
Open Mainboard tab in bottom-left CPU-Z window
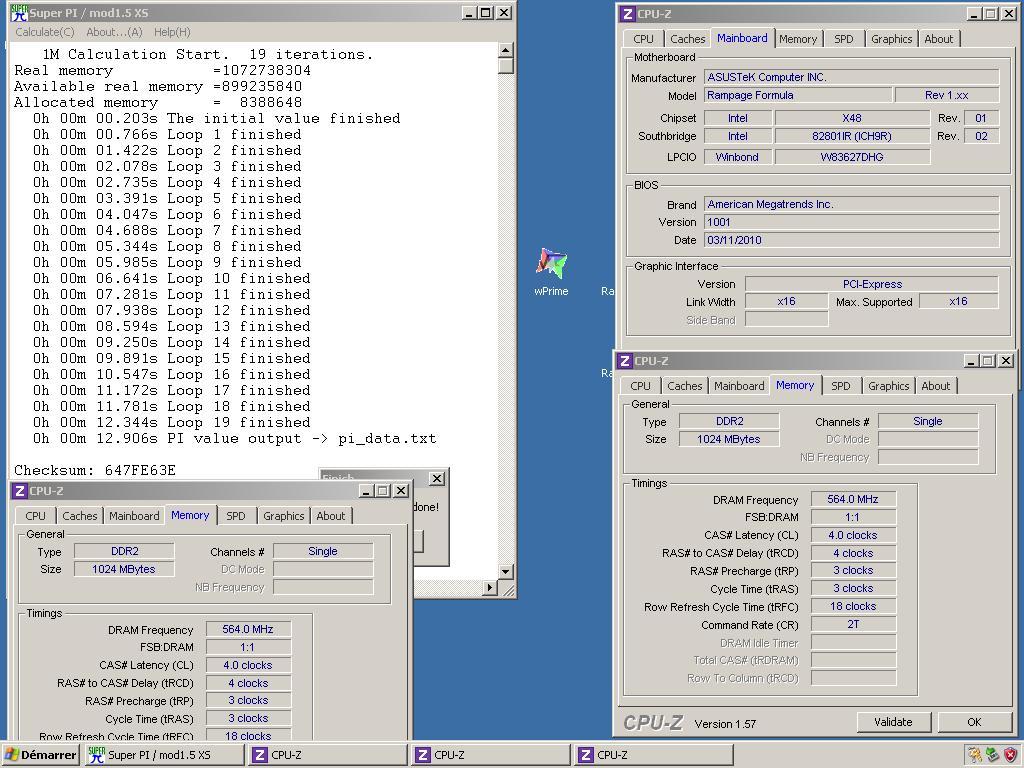tap(134, 516)
